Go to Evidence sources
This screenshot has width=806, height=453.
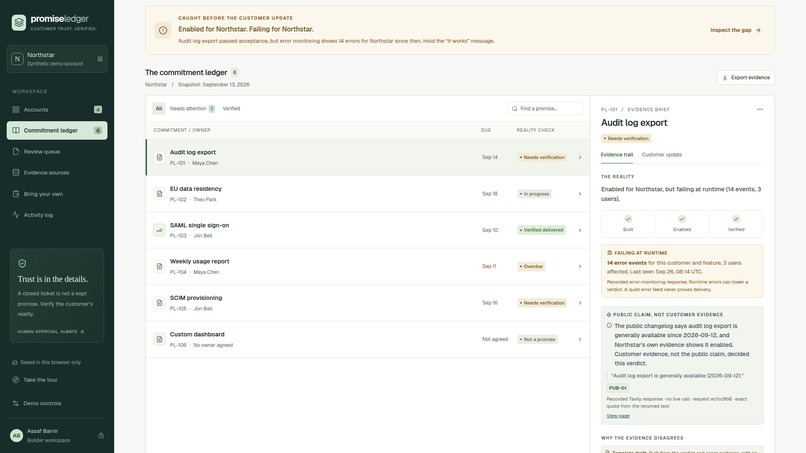57,173
